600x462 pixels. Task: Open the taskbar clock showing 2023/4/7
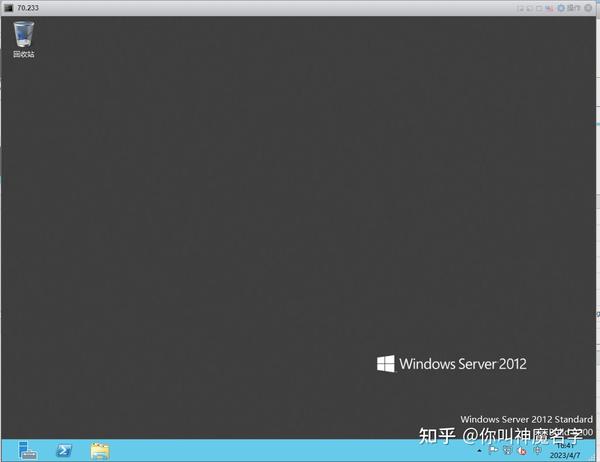[x=565, y=451]
